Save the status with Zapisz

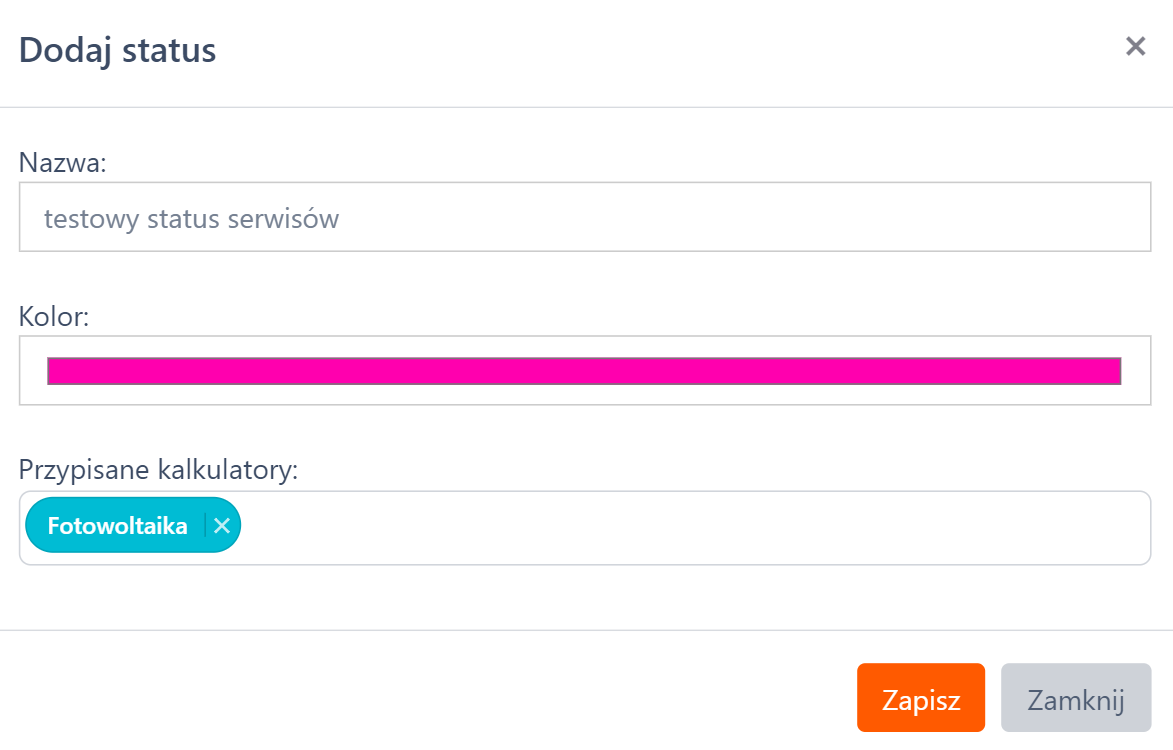coord(920,698)
